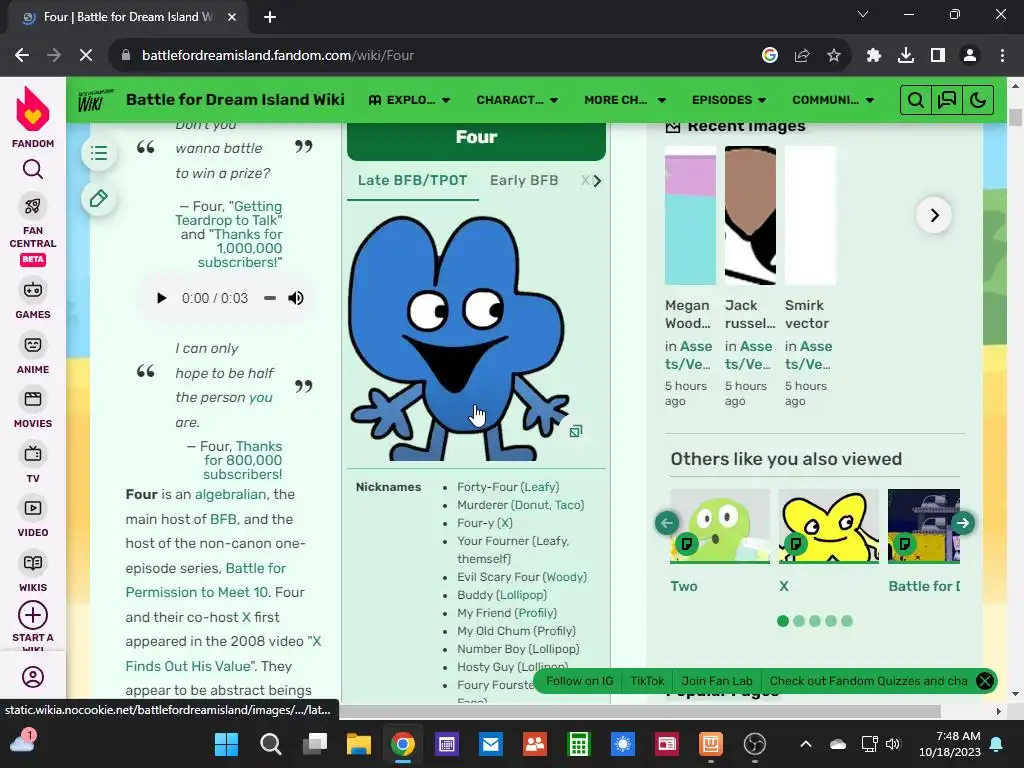This screenshot has height=768, width=1024.
Task: Expand the Community menu
Action: (x=833, y=100)
